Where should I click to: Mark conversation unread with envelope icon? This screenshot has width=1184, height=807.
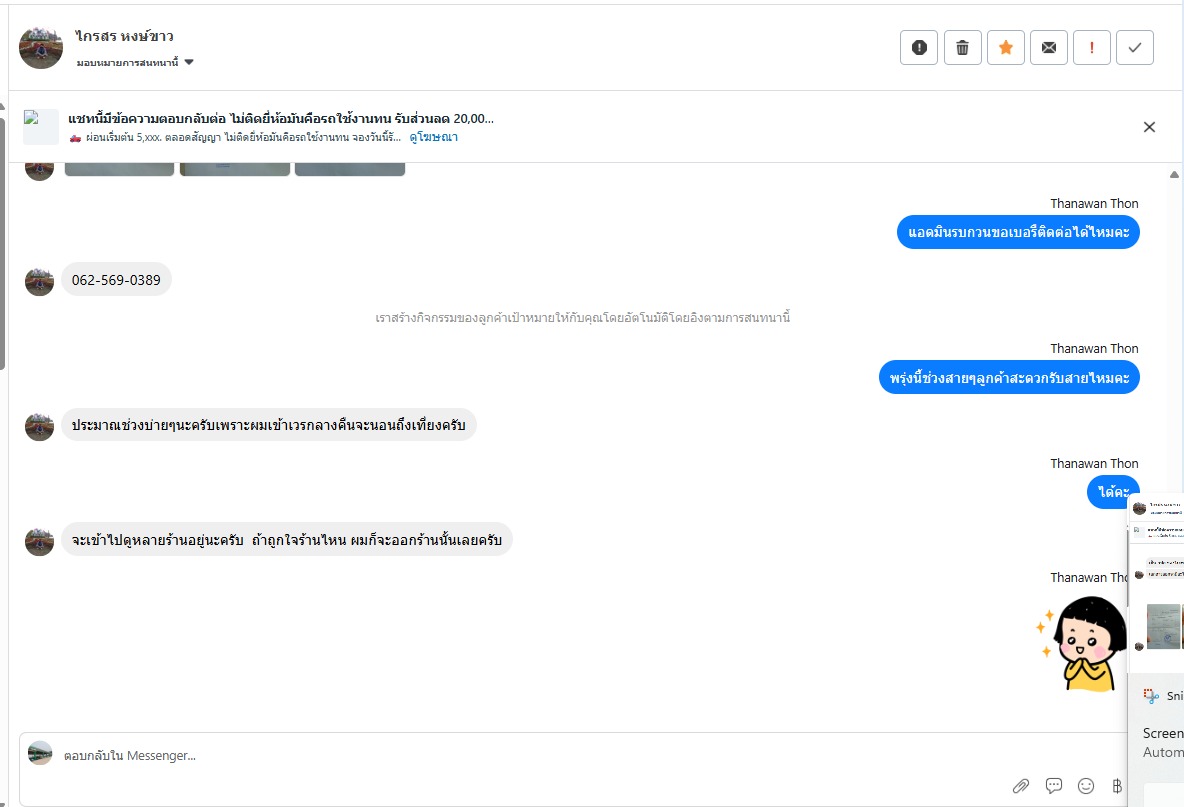point(1049,48)
